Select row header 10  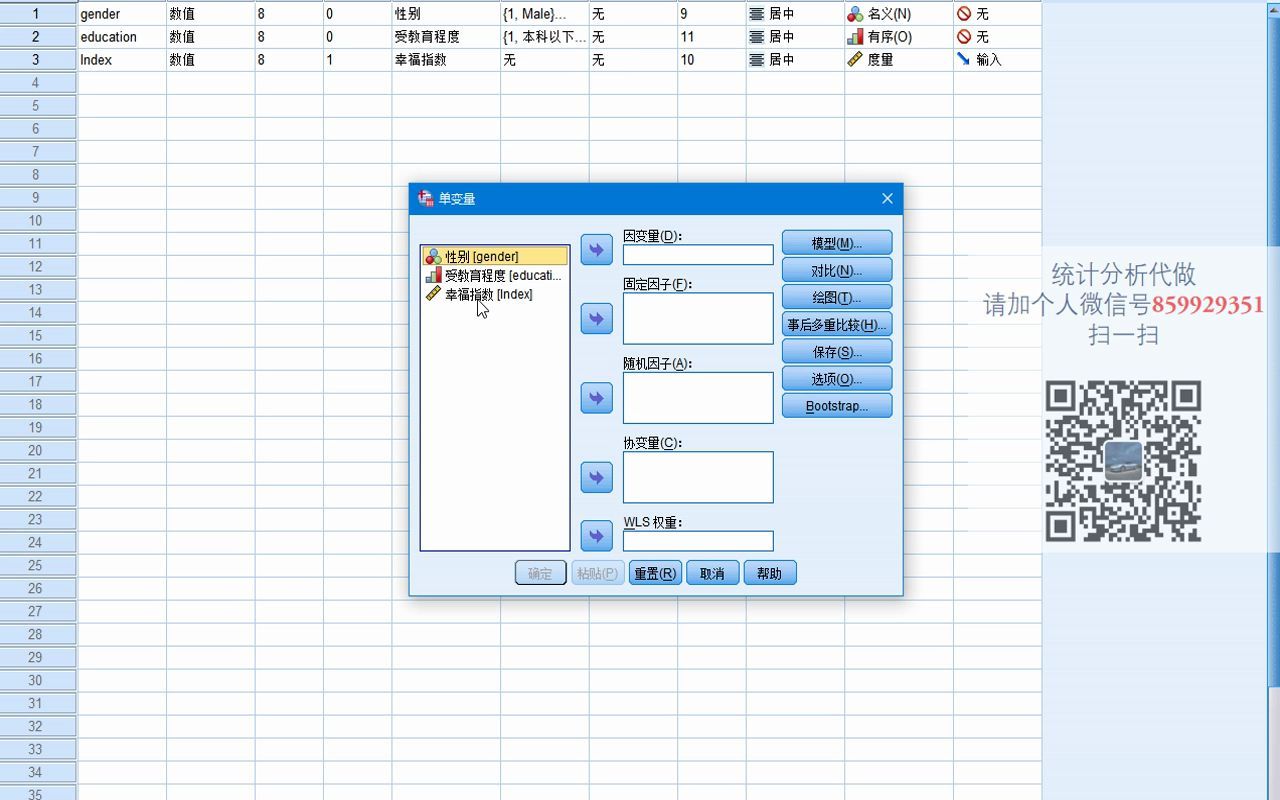(x=38, y=221)
